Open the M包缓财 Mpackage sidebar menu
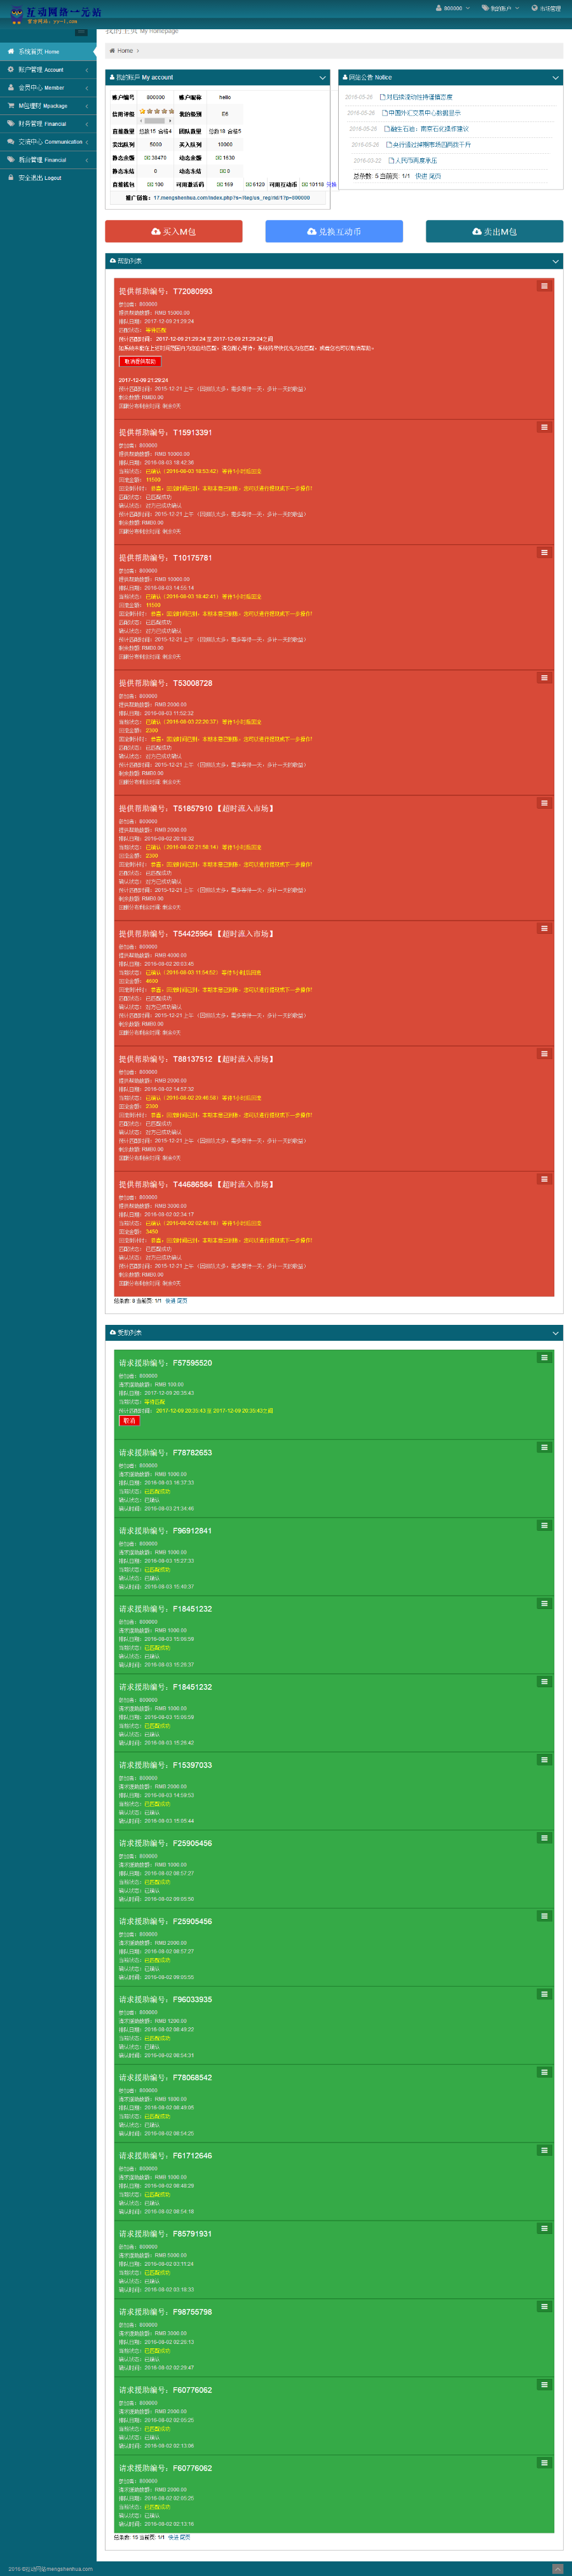Image resolution: width=572 pixels, height=2576 pixels. (x=48, y=106)
